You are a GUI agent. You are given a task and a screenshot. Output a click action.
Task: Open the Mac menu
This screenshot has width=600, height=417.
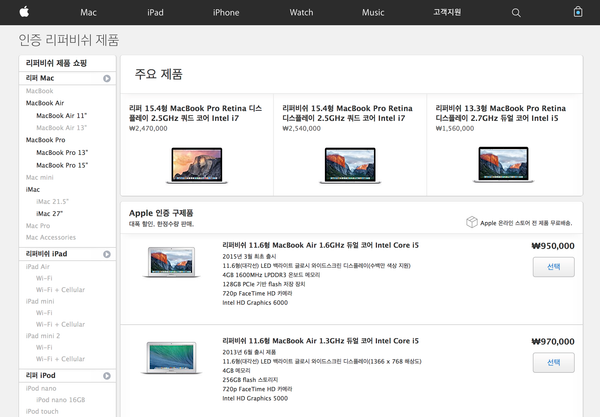88,13
